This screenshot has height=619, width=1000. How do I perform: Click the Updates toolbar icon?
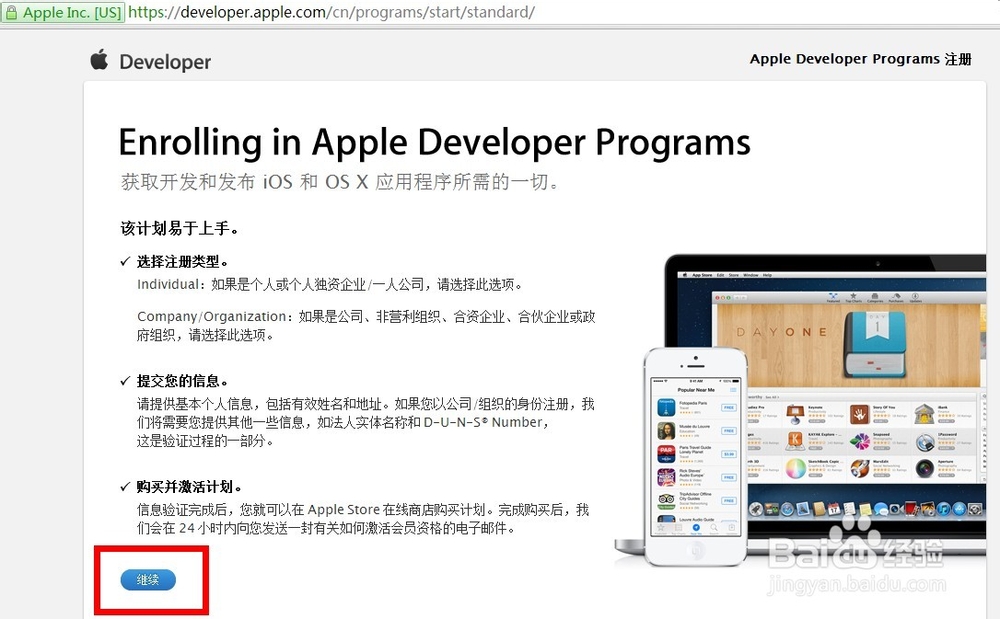(915, 297)
